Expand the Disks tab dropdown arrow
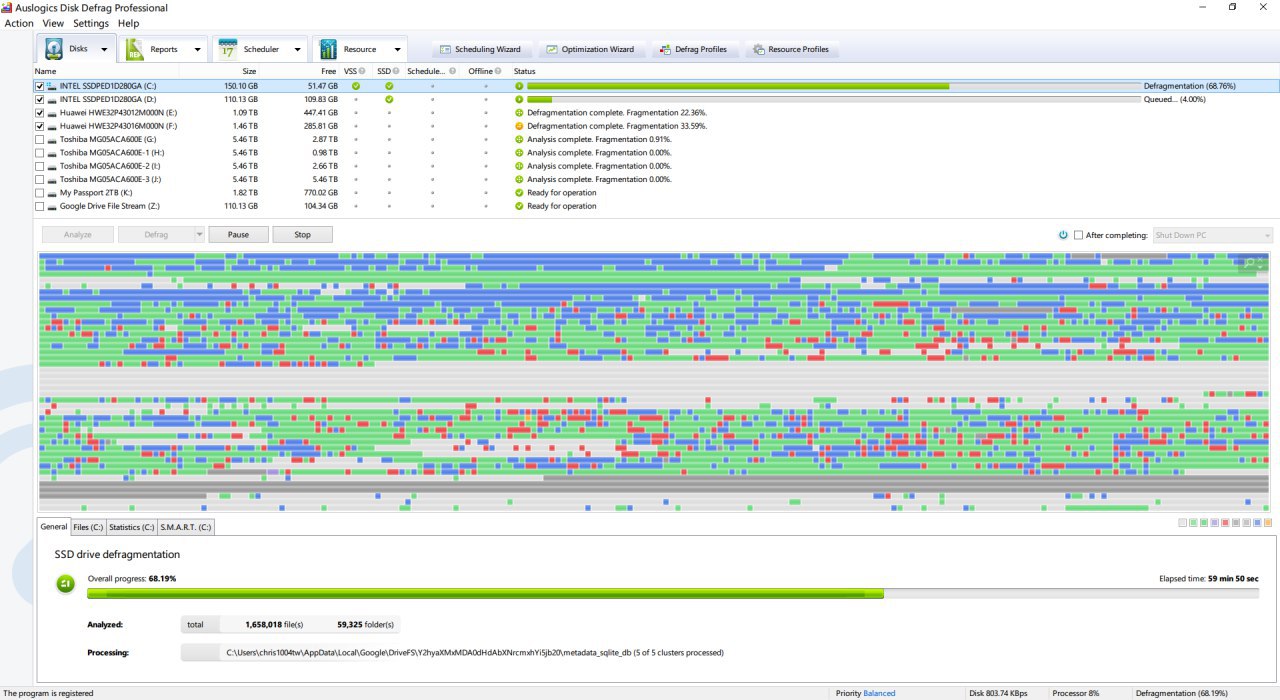The image size is (1280, 700). 104,49
